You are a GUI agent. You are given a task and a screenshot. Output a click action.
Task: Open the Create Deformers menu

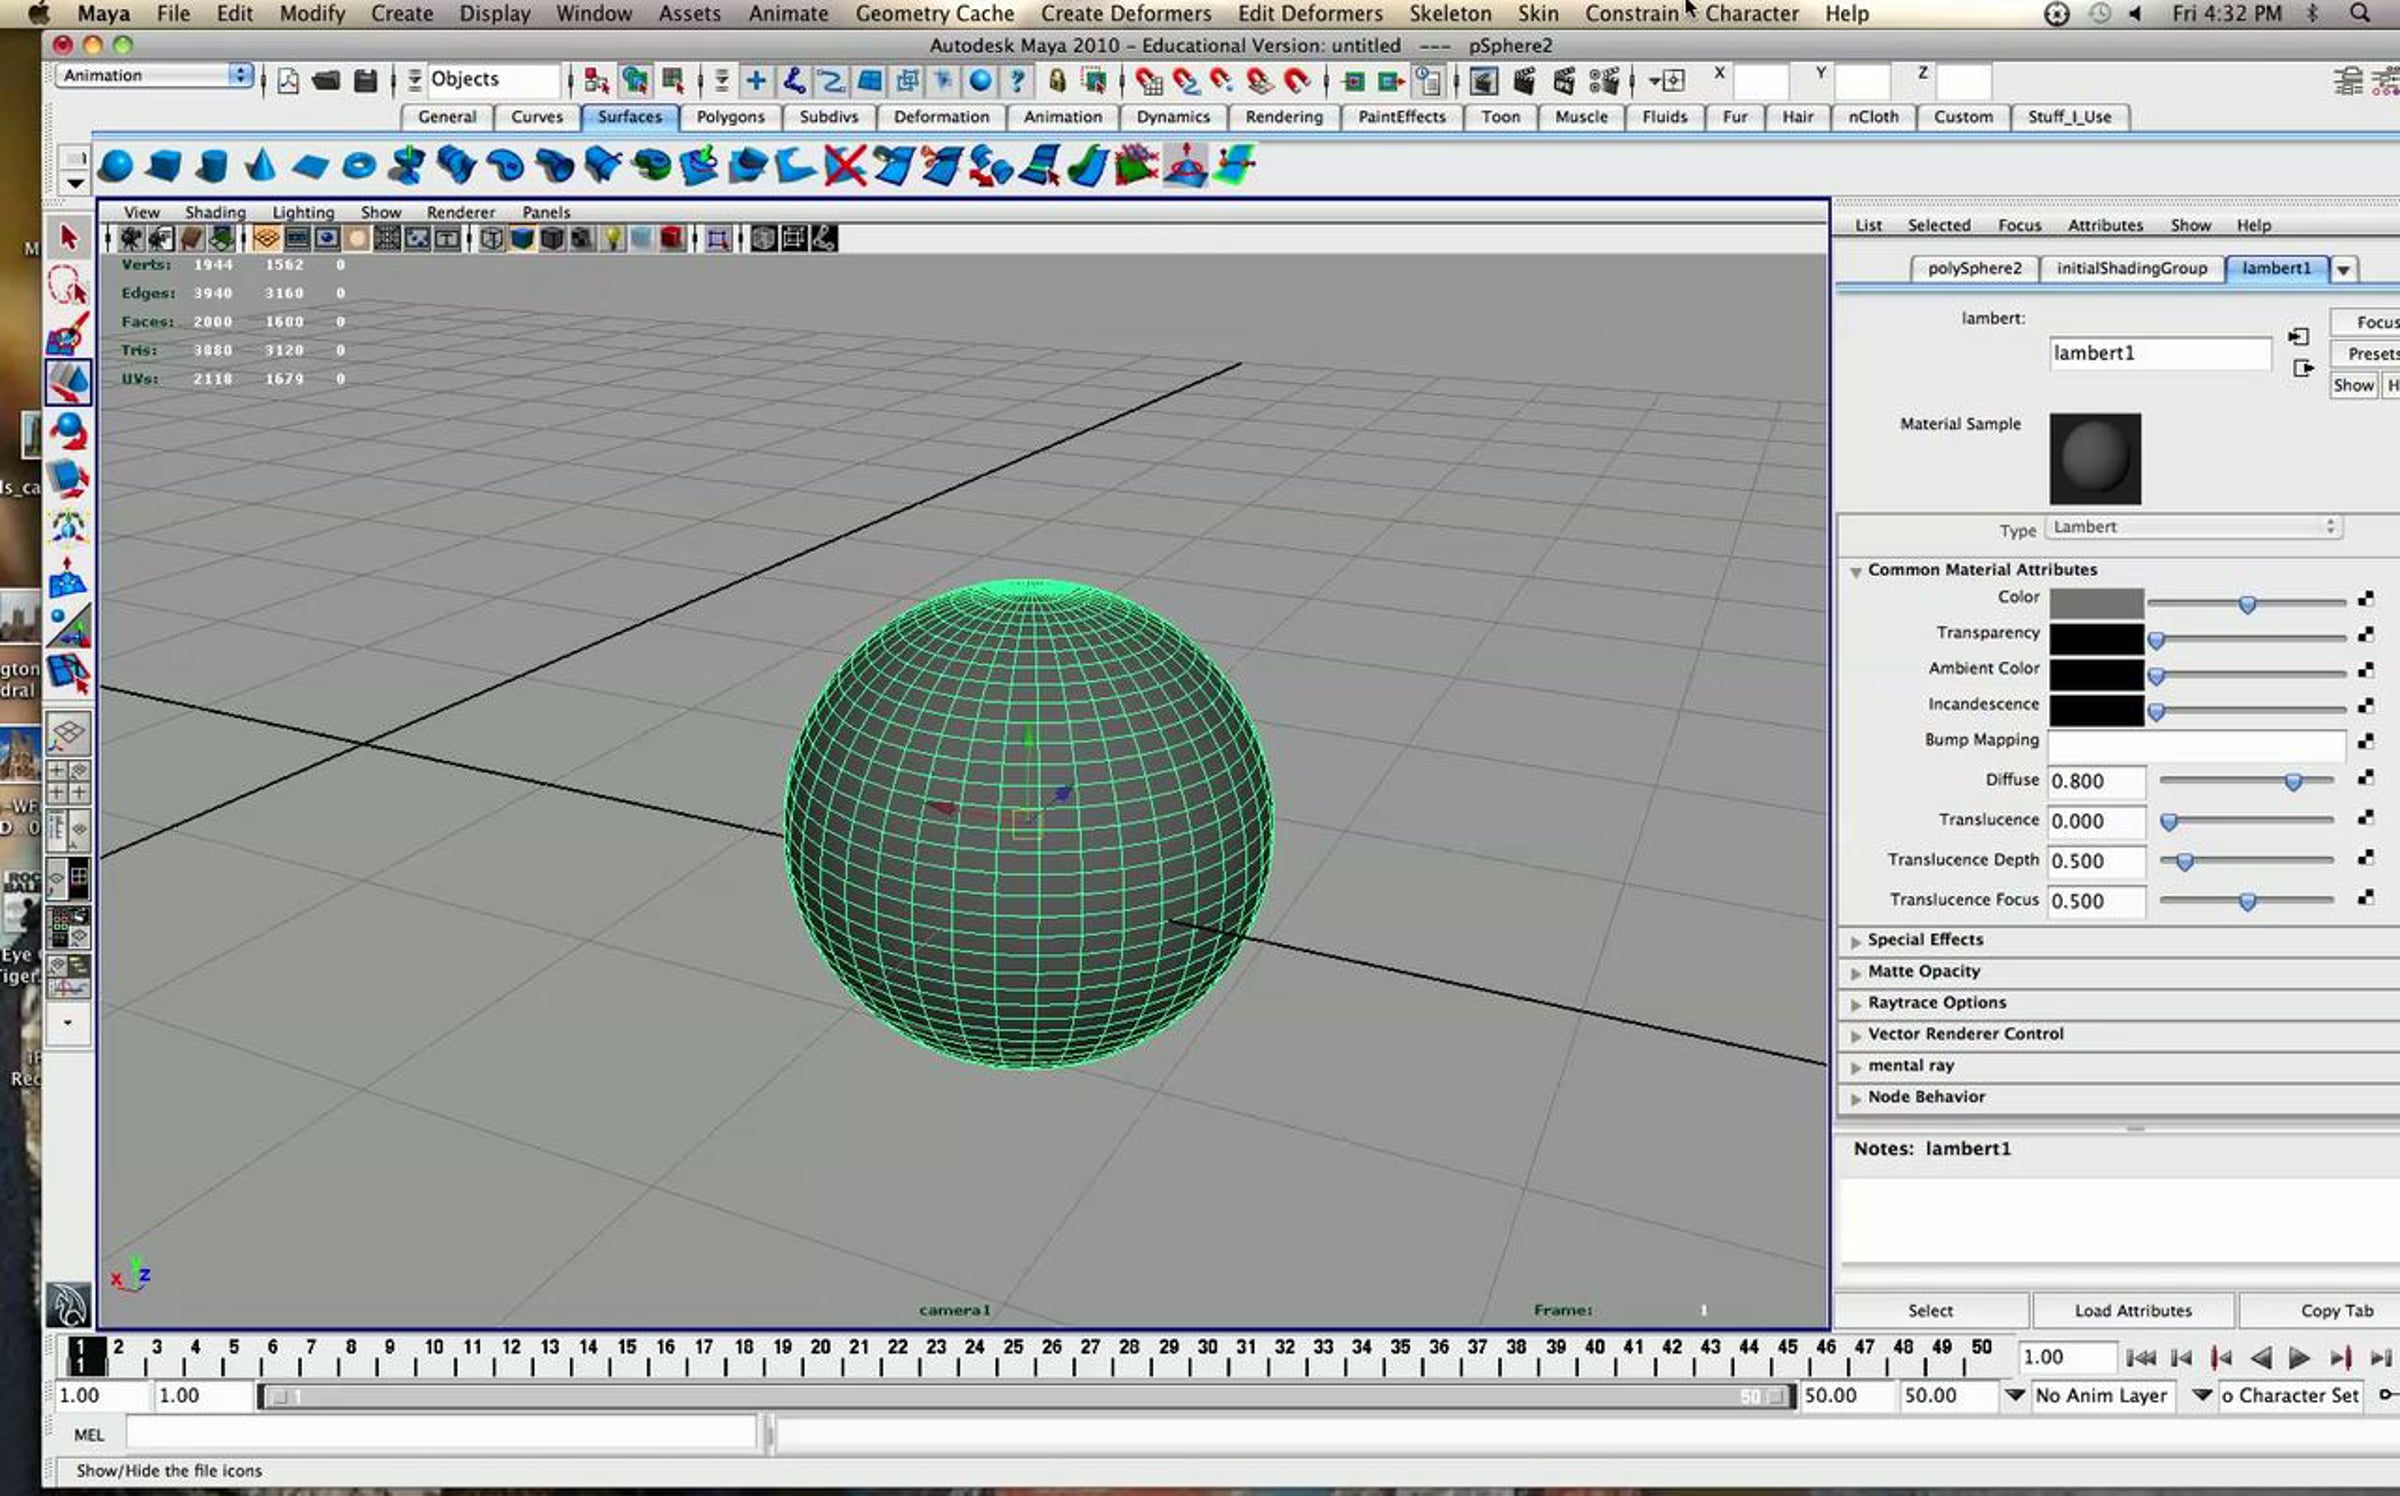(1125, 14)
